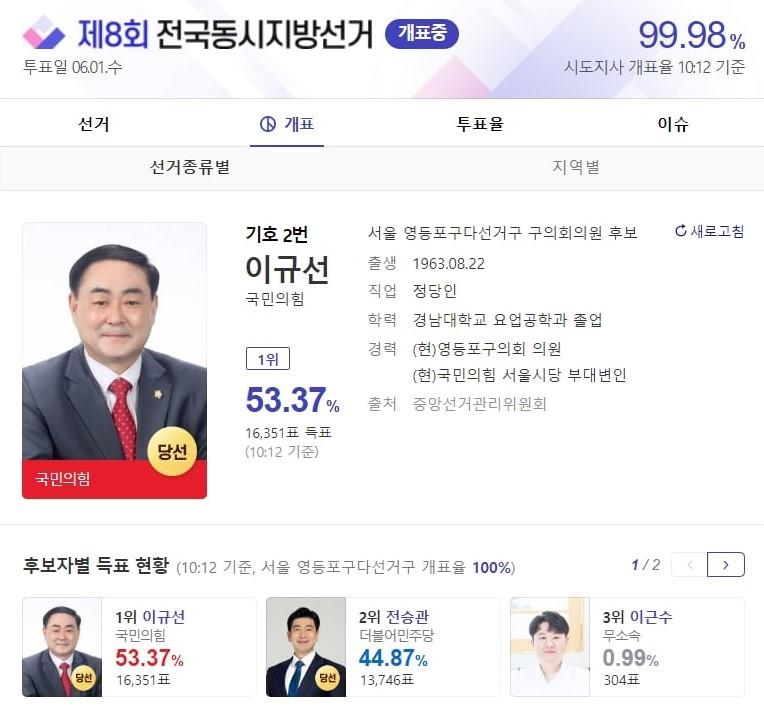Click candidate name 이규선 heading
Screen dimensions: 764x706
tap(287, 270)
